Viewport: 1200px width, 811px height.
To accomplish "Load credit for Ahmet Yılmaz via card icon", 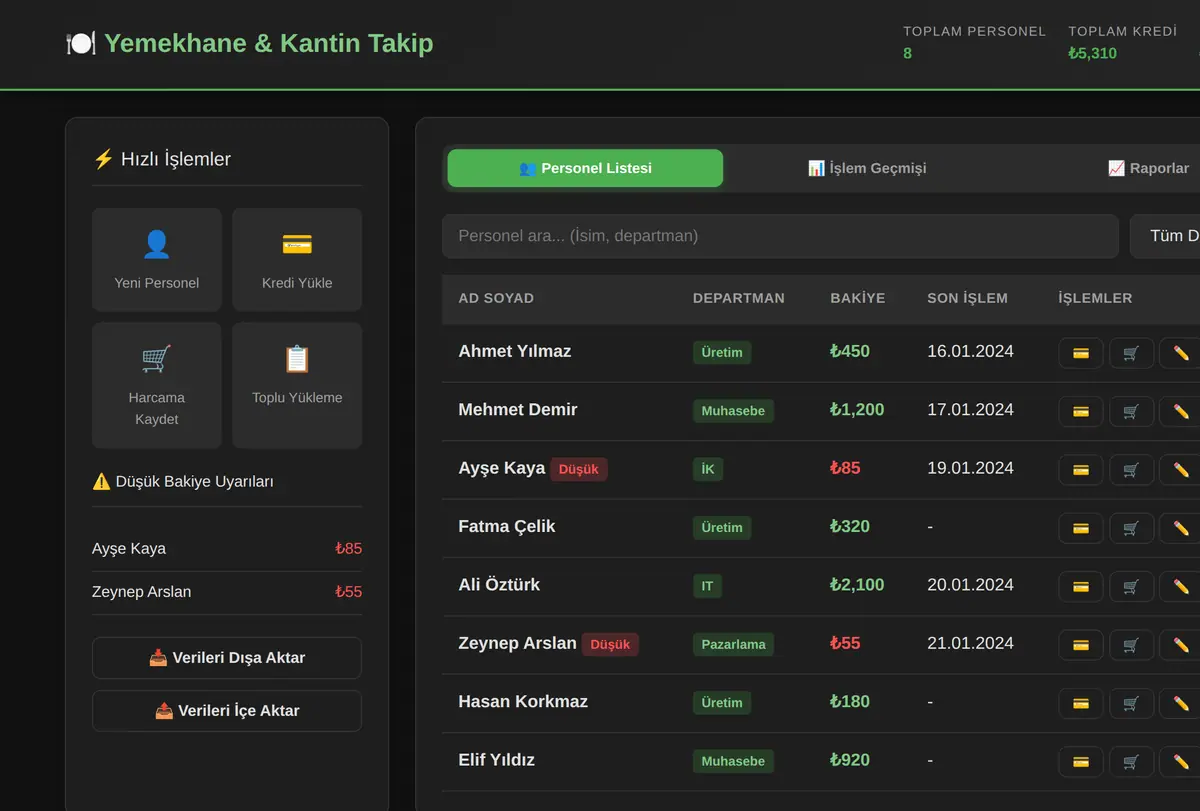I will (1081, 353).
